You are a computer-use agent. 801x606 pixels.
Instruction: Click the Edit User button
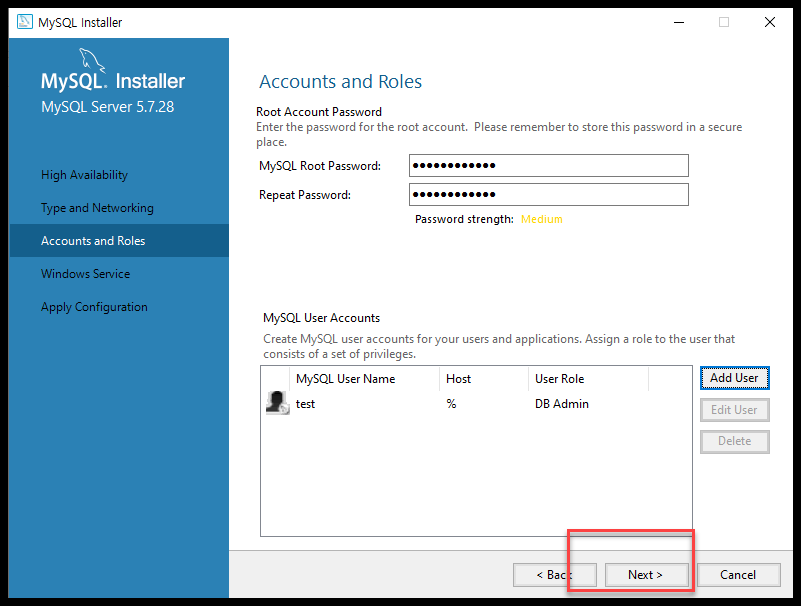[x=735, y=410]
